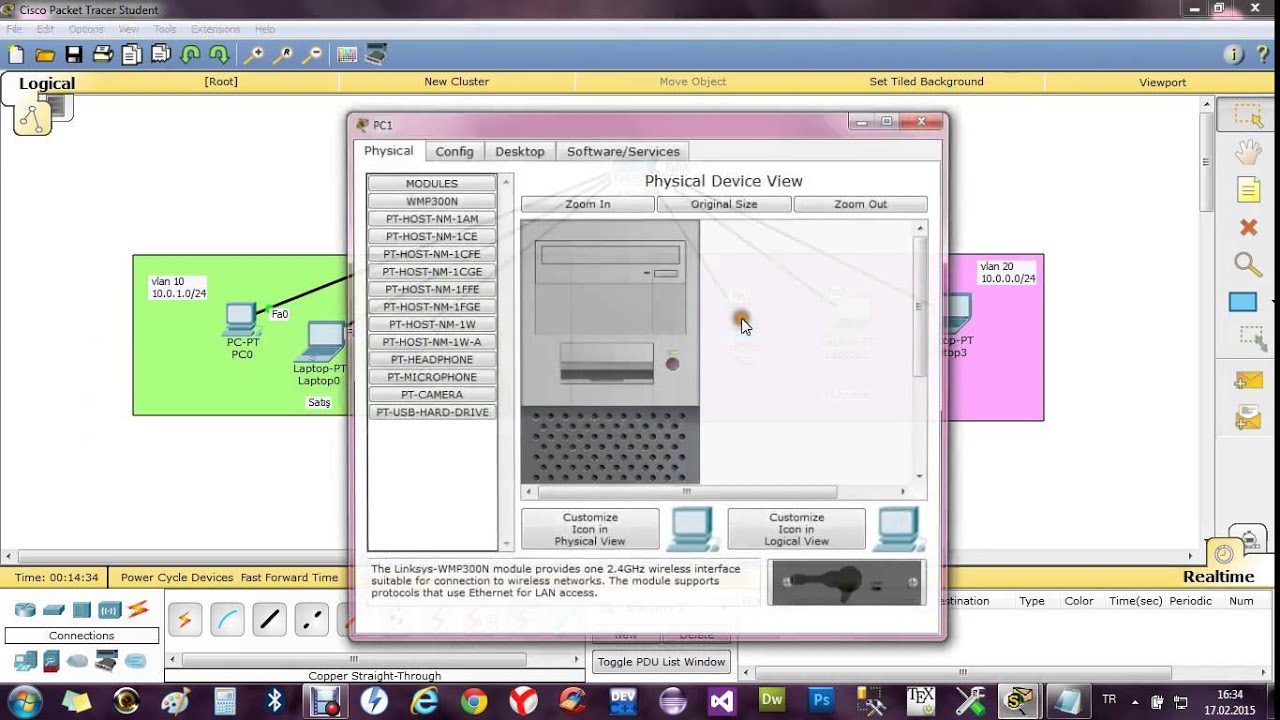
Task: Open the navigation tree icon under Logical
Action: (32, 119)
